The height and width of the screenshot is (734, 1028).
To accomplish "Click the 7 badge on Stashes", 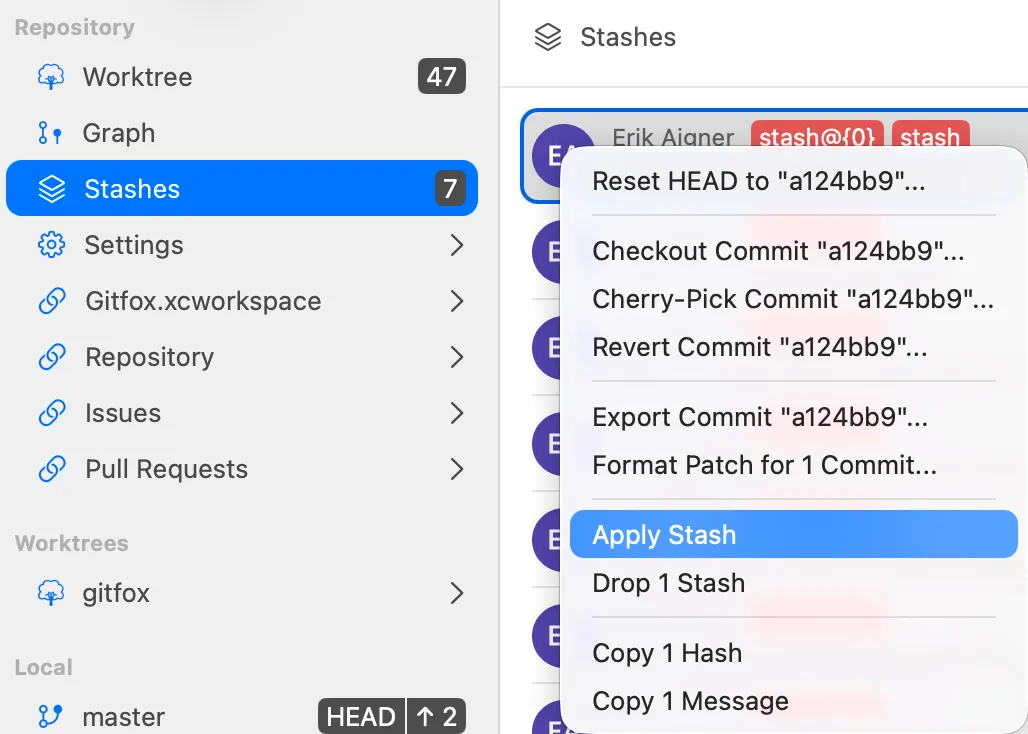I will tap(450, 189).
